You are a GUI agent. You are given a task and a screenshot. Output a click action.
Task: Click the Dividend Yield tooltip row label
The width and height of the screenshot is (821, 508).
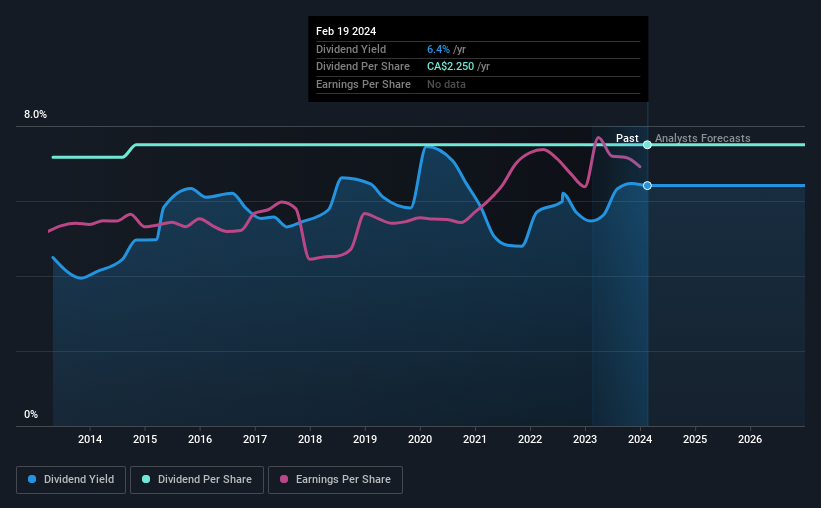(x=351, y=49)
